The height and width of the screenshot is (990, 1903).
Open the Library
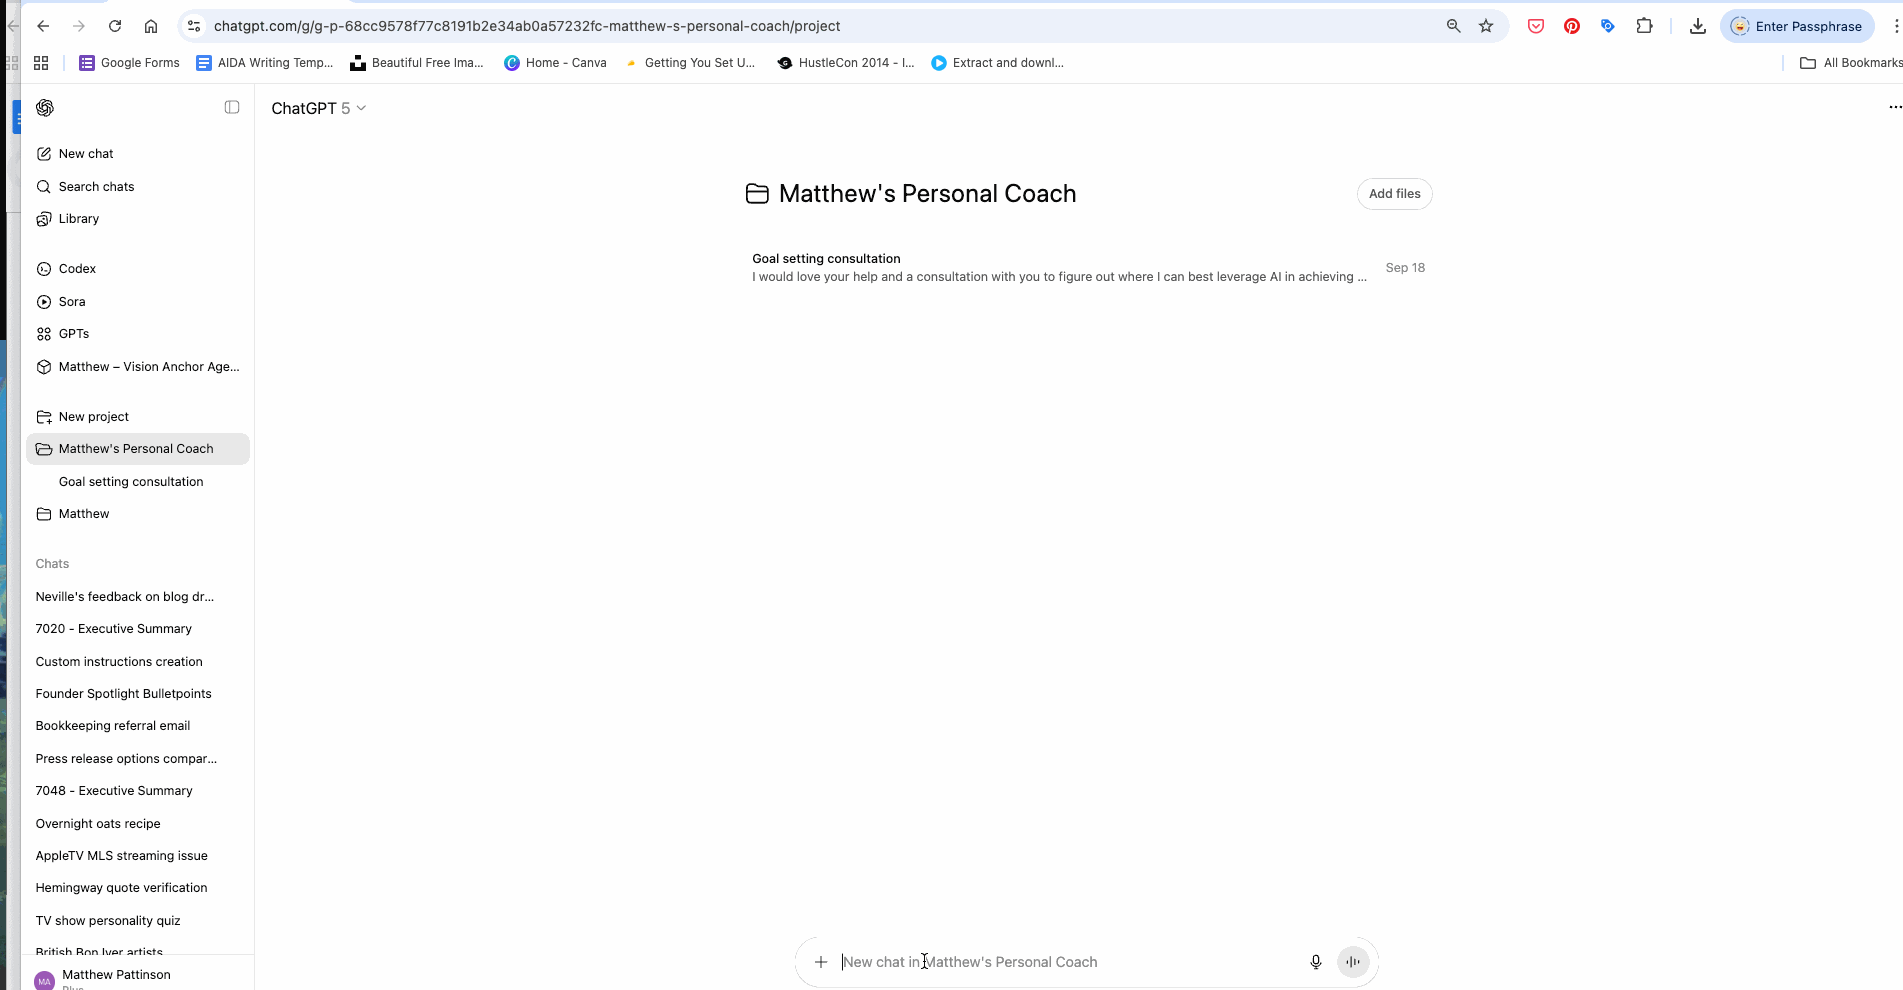pyautogui.click(x=138, y=219)
